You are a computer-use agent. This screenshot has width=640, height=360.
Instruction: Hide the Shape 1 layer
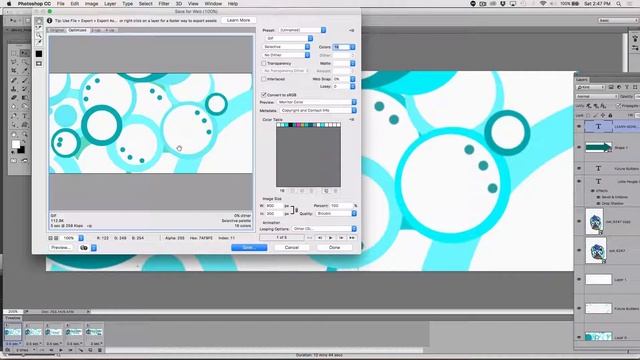[x=579, y=147]
